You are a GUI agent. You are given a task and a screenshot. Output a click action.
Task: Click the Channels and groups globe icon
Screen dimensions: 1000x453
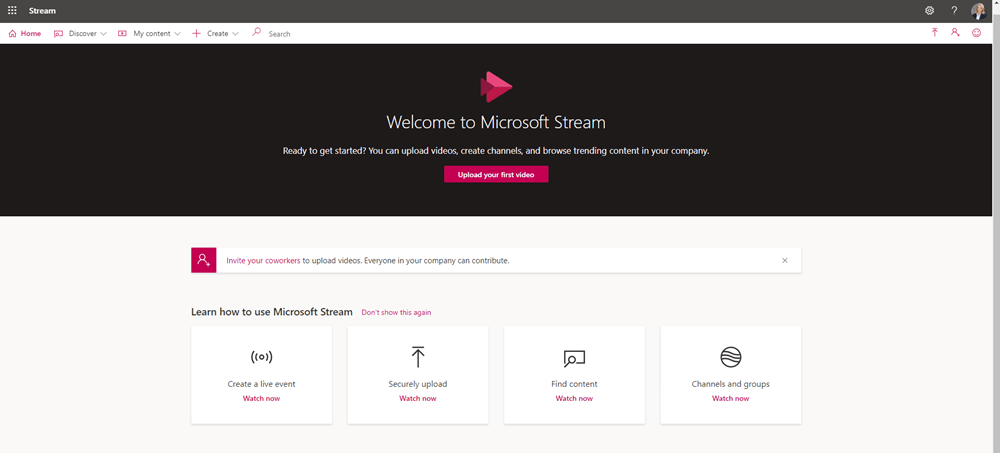pyautogui.click(x=731, y=357)
